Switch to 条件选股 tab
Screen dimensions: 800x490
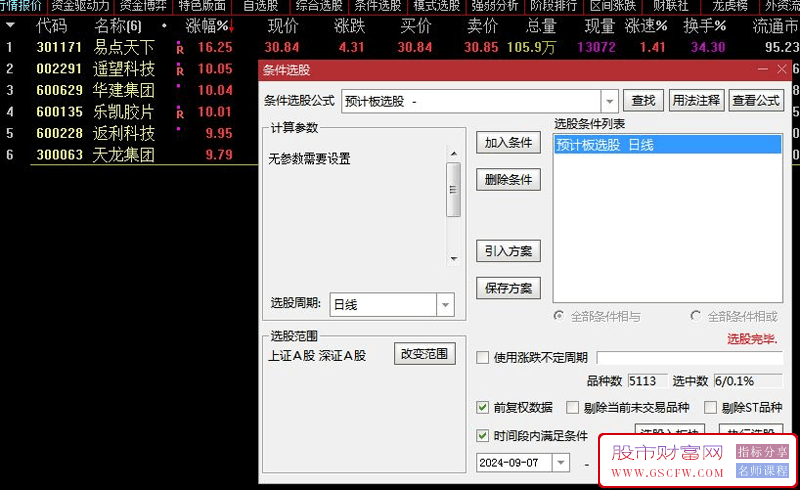pos(378,6)
